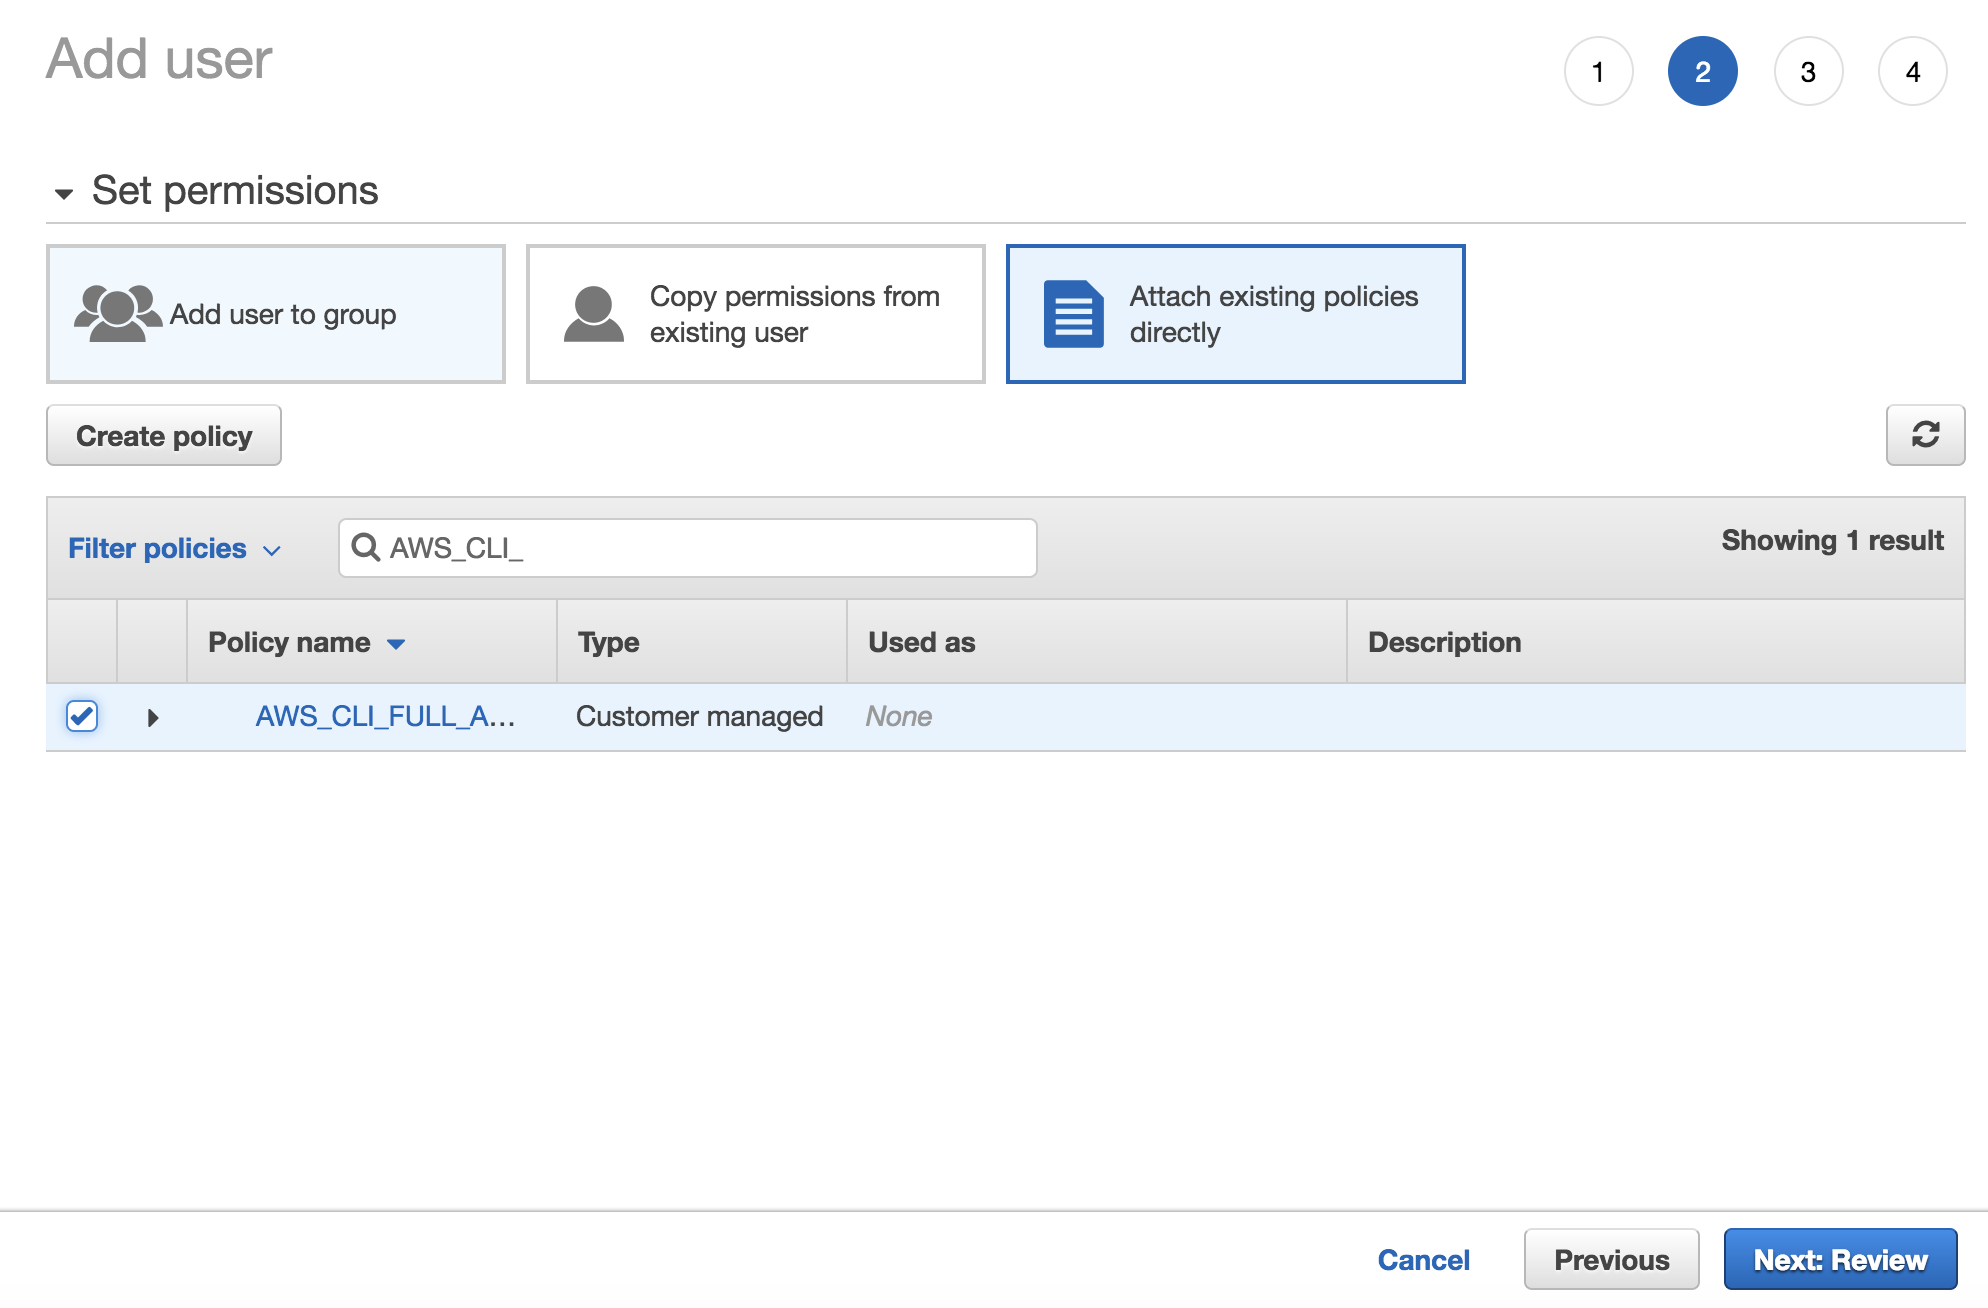Image resolution: width=1988 pixels, height=1308 pixels.
Task: Choose Attach existing policies directly
Action: [x=1236, y=314]
